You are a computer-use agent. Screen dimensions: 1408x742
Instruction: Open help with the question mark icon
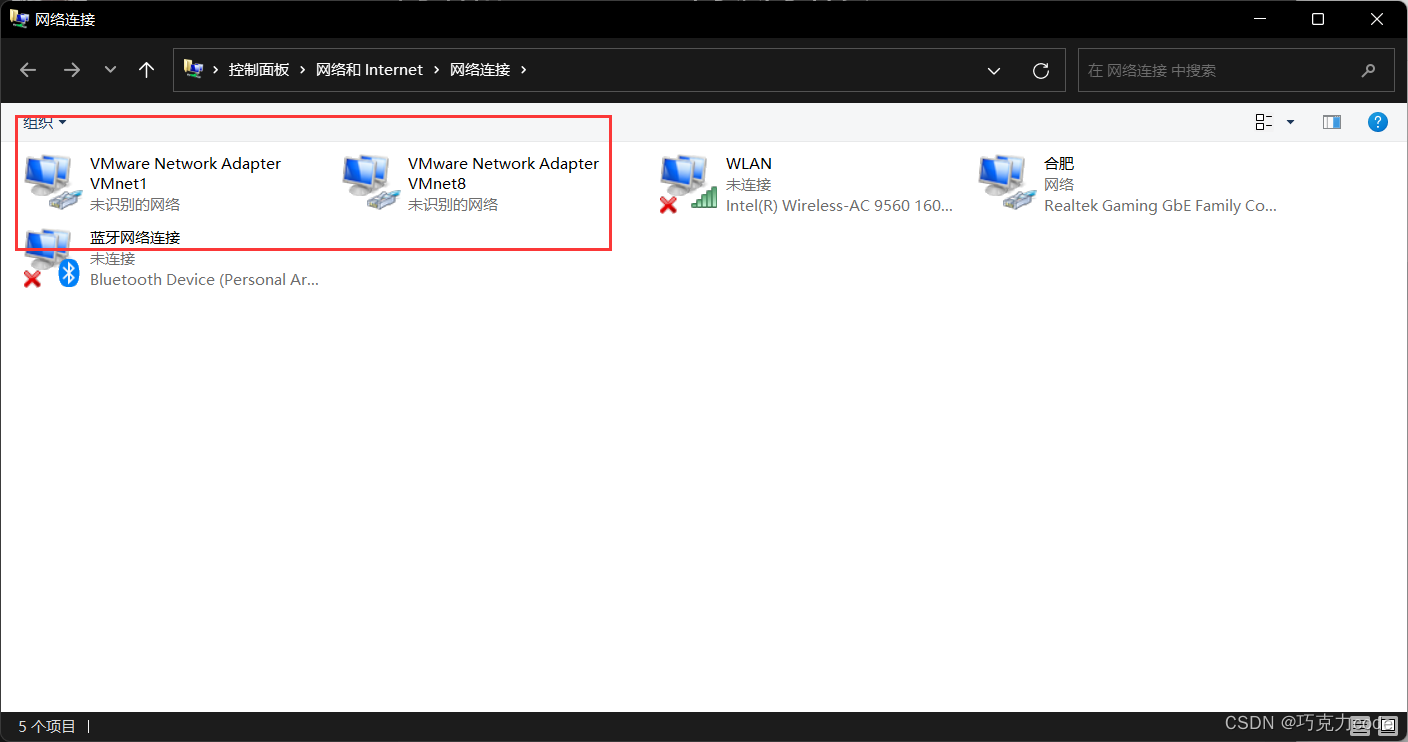(1378, 122)
